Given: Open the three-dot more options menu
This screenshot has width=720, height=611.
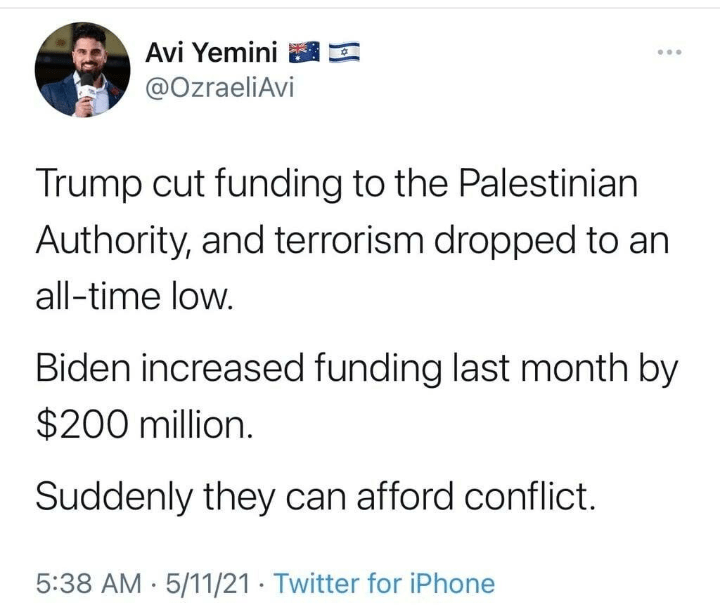Looking at the screenshot, I should (x=668, y=51).
